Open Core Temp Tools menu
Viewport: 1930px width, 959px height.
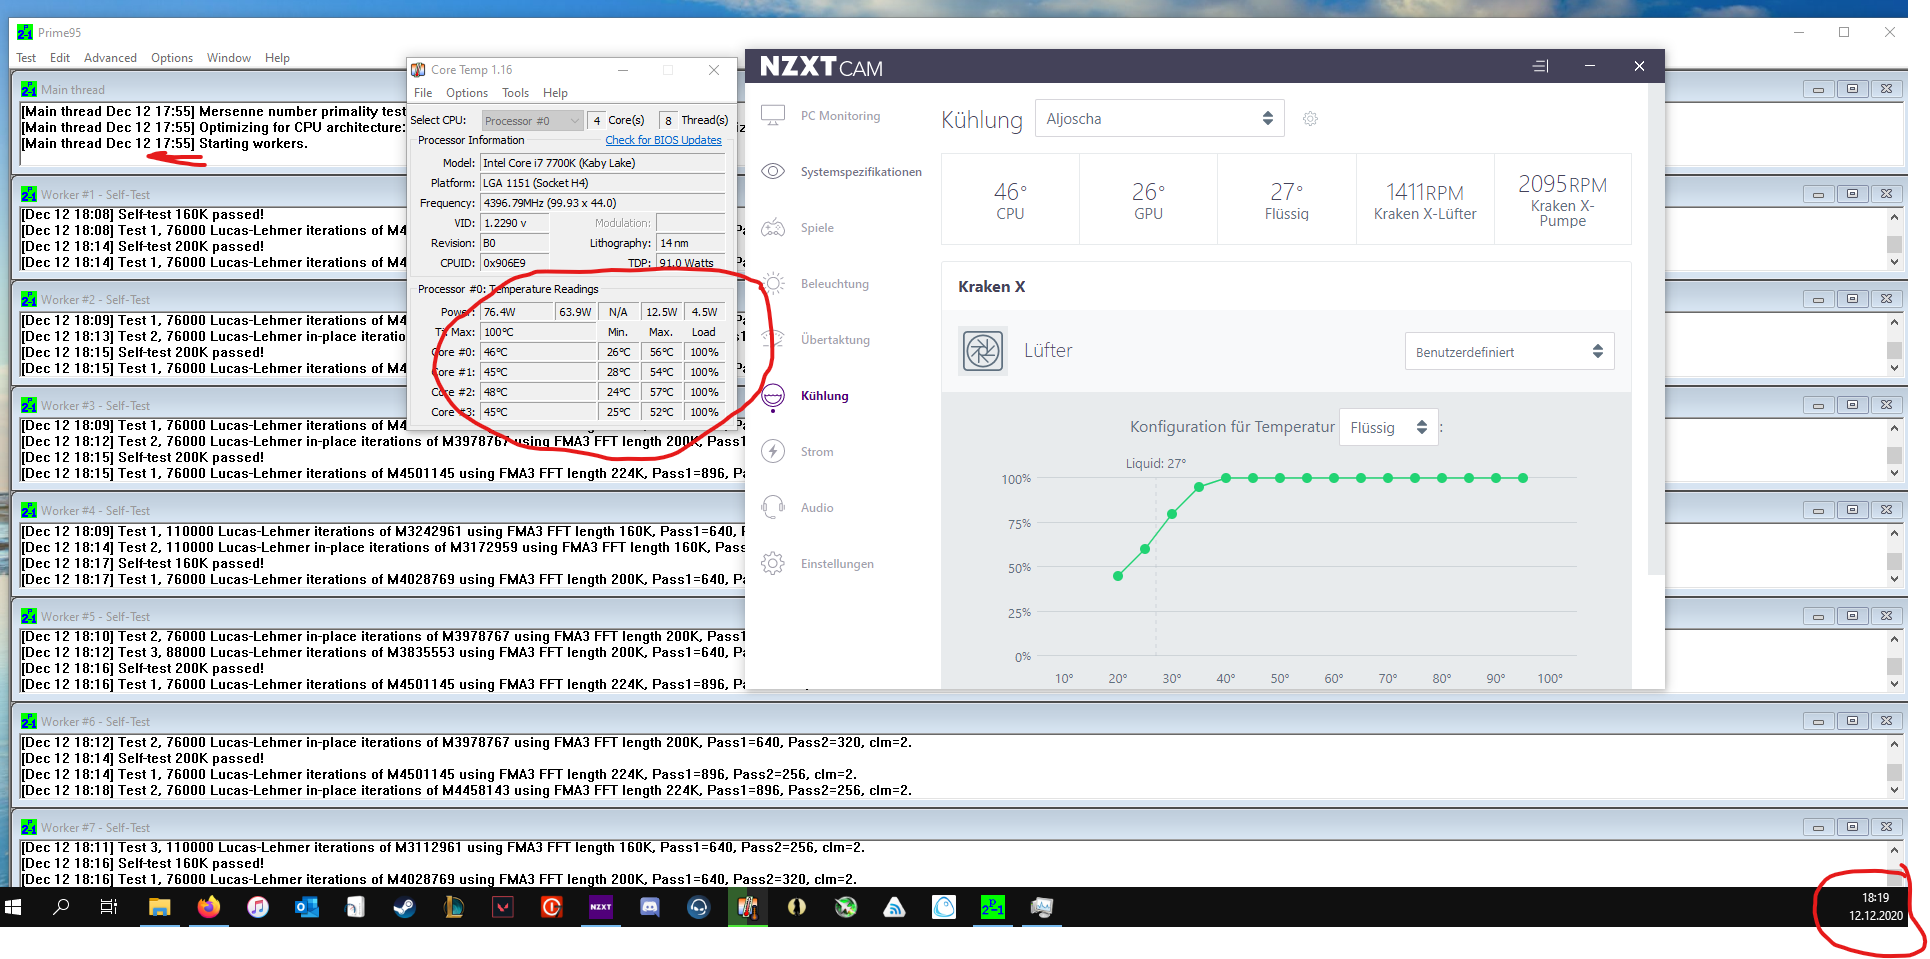tap(515, 93)
